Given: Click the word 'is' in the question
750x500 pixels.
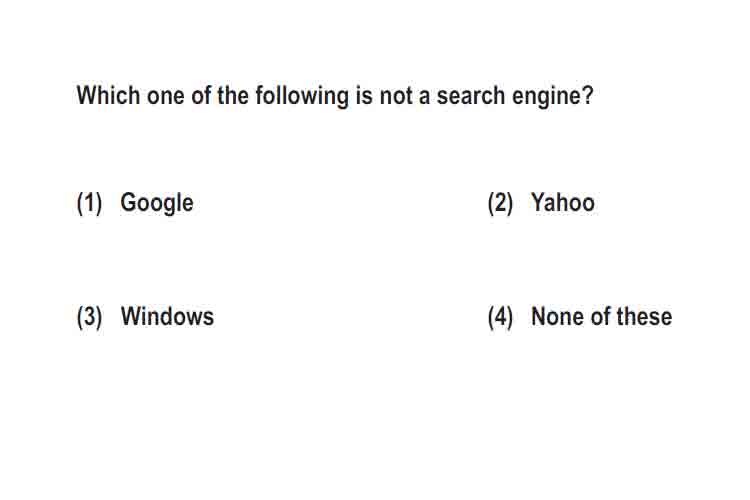Looking at the screenshot, I should pos(364,95).
